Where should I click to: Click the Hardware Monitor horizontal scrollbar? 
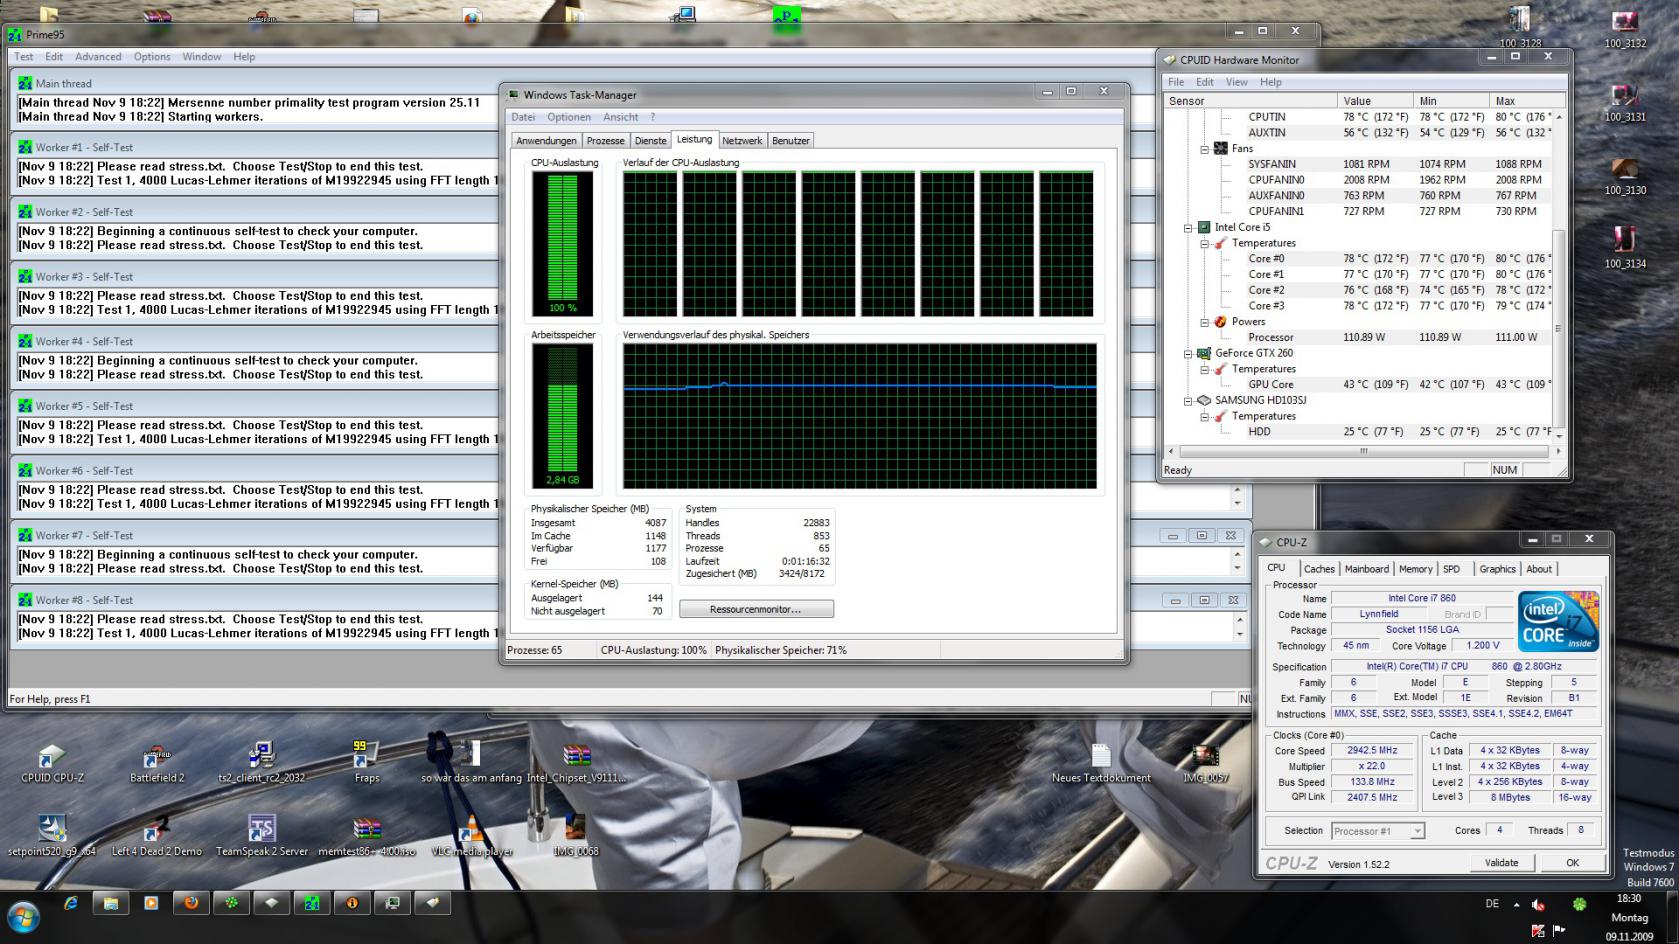tap(1362, 451)
